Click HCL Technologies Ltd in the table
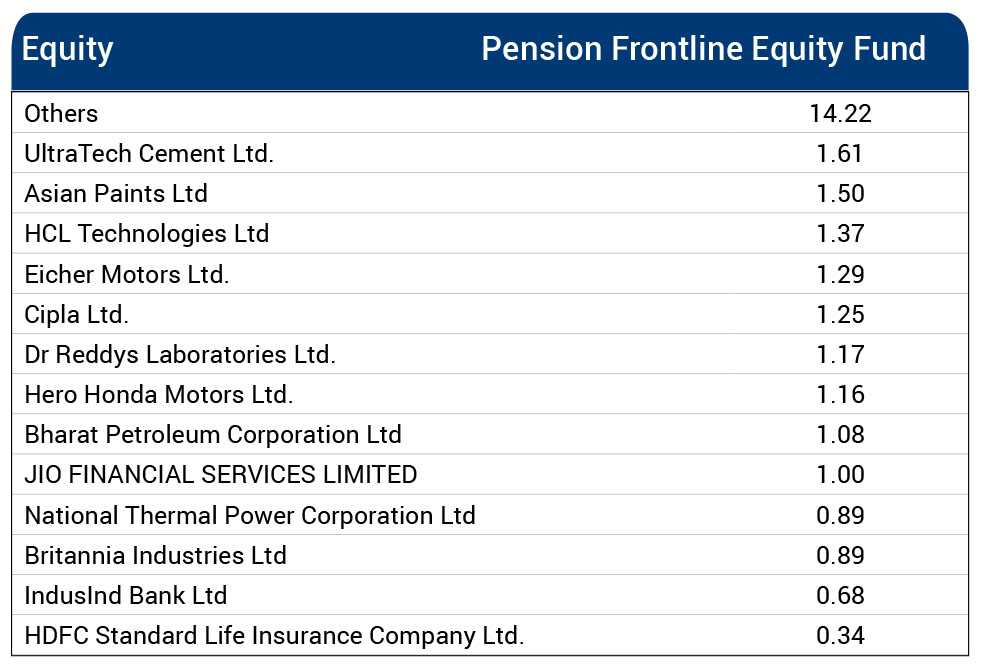This screenshot has height=667, width=982. click(x=147, y=234)
